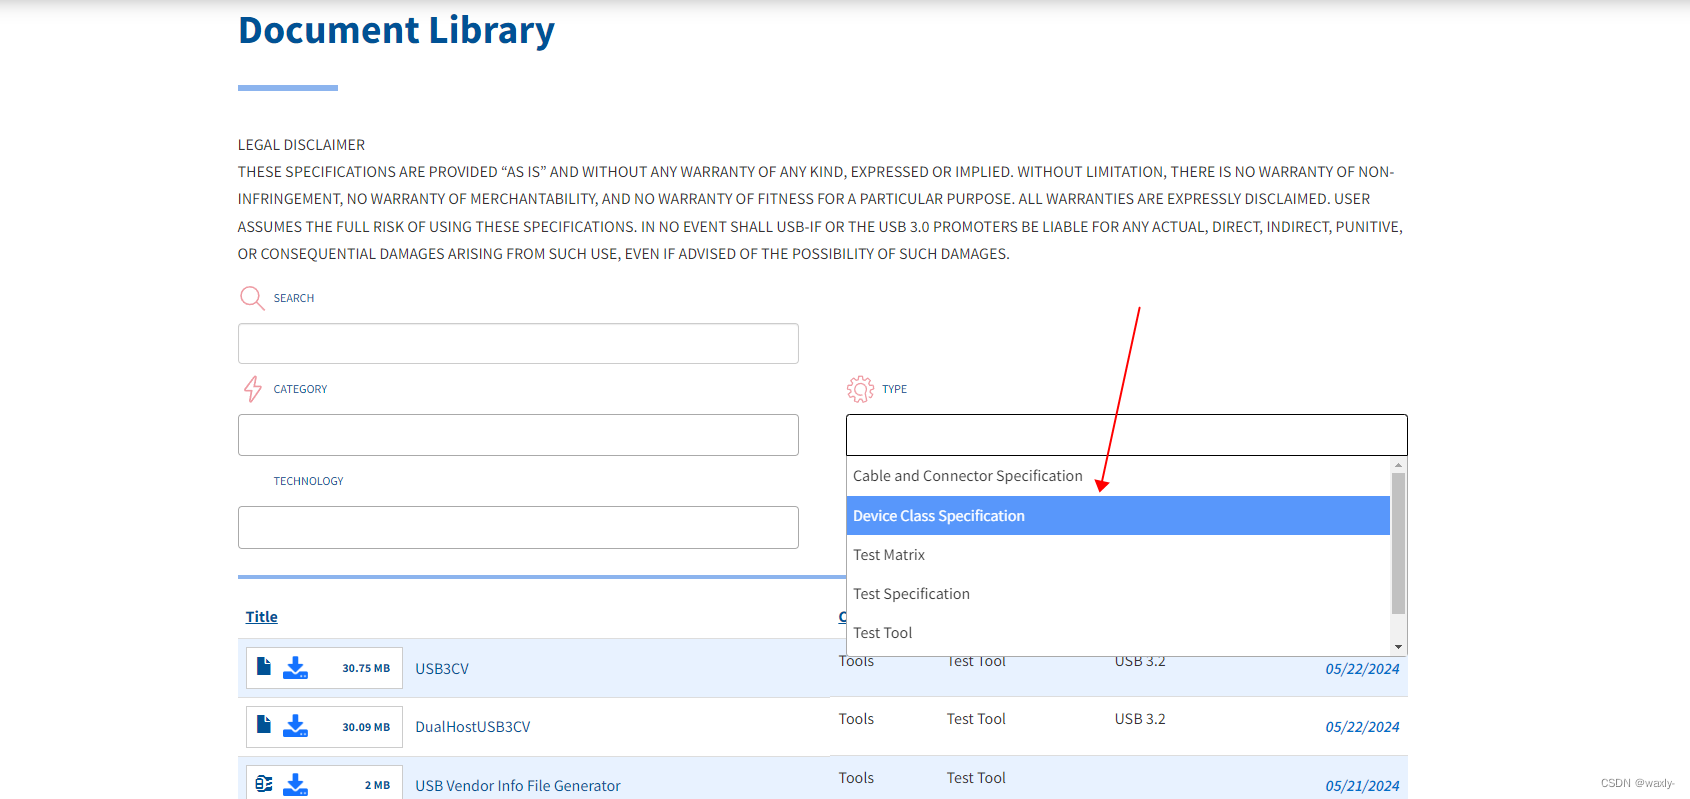Click the Type gear icon
The image size is (1690, 799).
860,389
